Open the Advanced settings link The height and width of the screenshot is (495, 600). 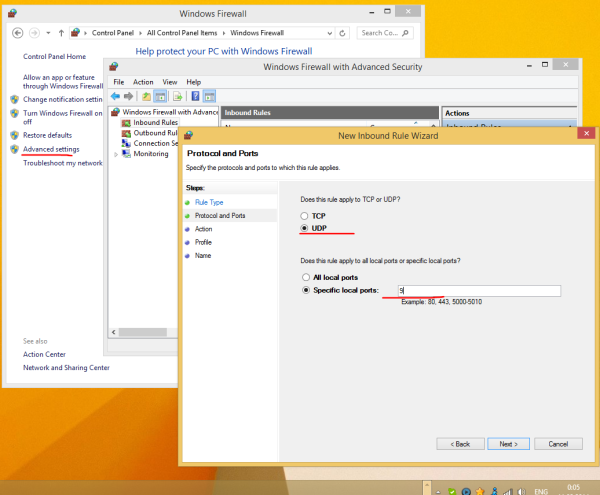[51, 149]
